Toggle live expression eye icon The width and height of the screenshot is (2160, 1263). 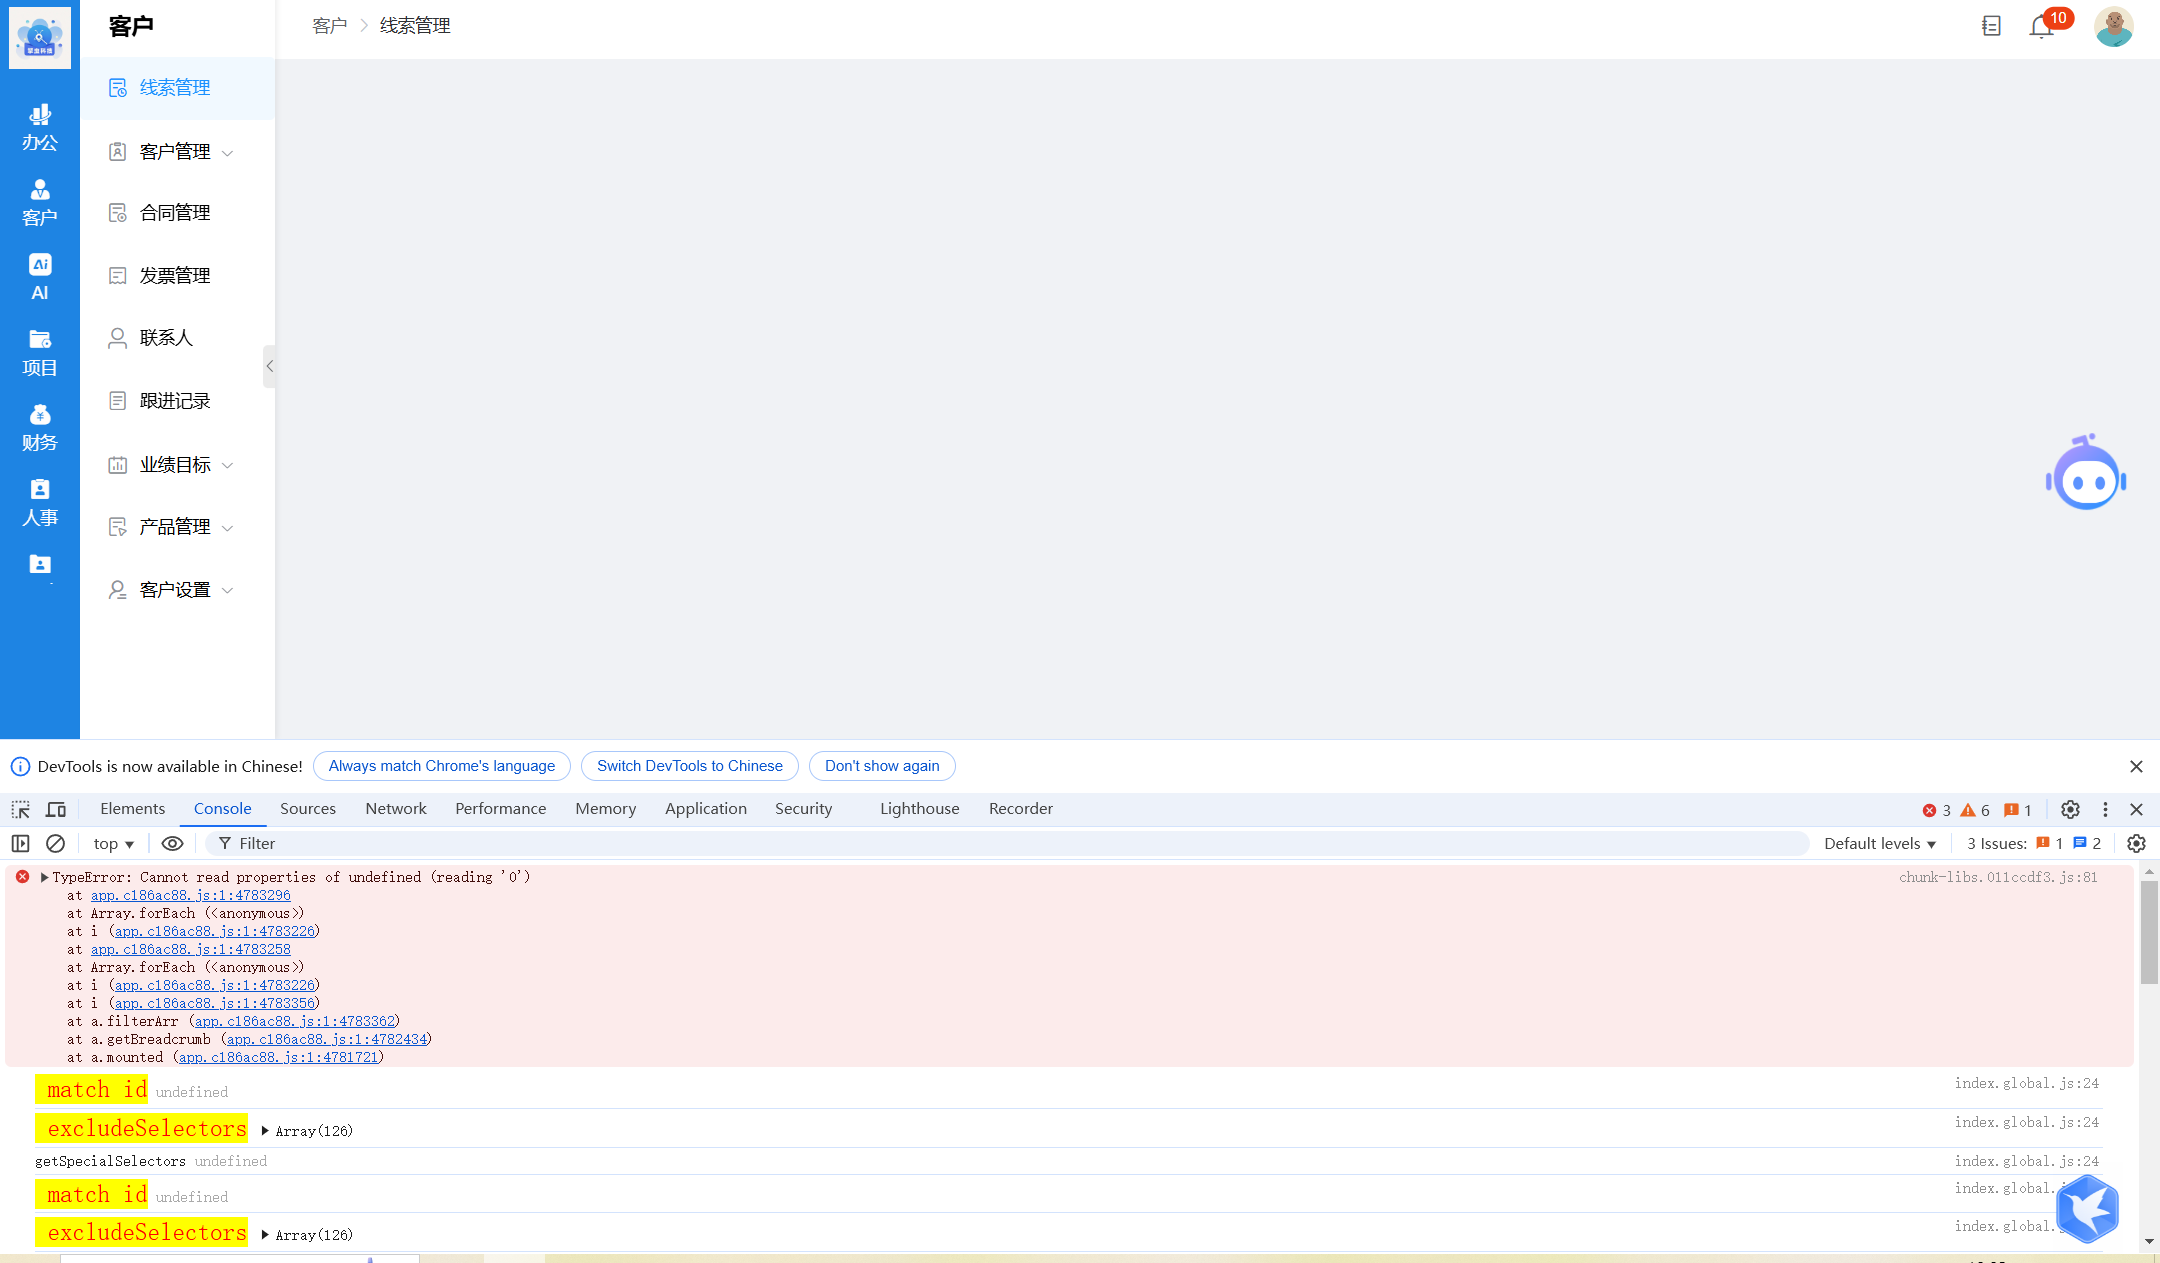(x=172, y=843)
